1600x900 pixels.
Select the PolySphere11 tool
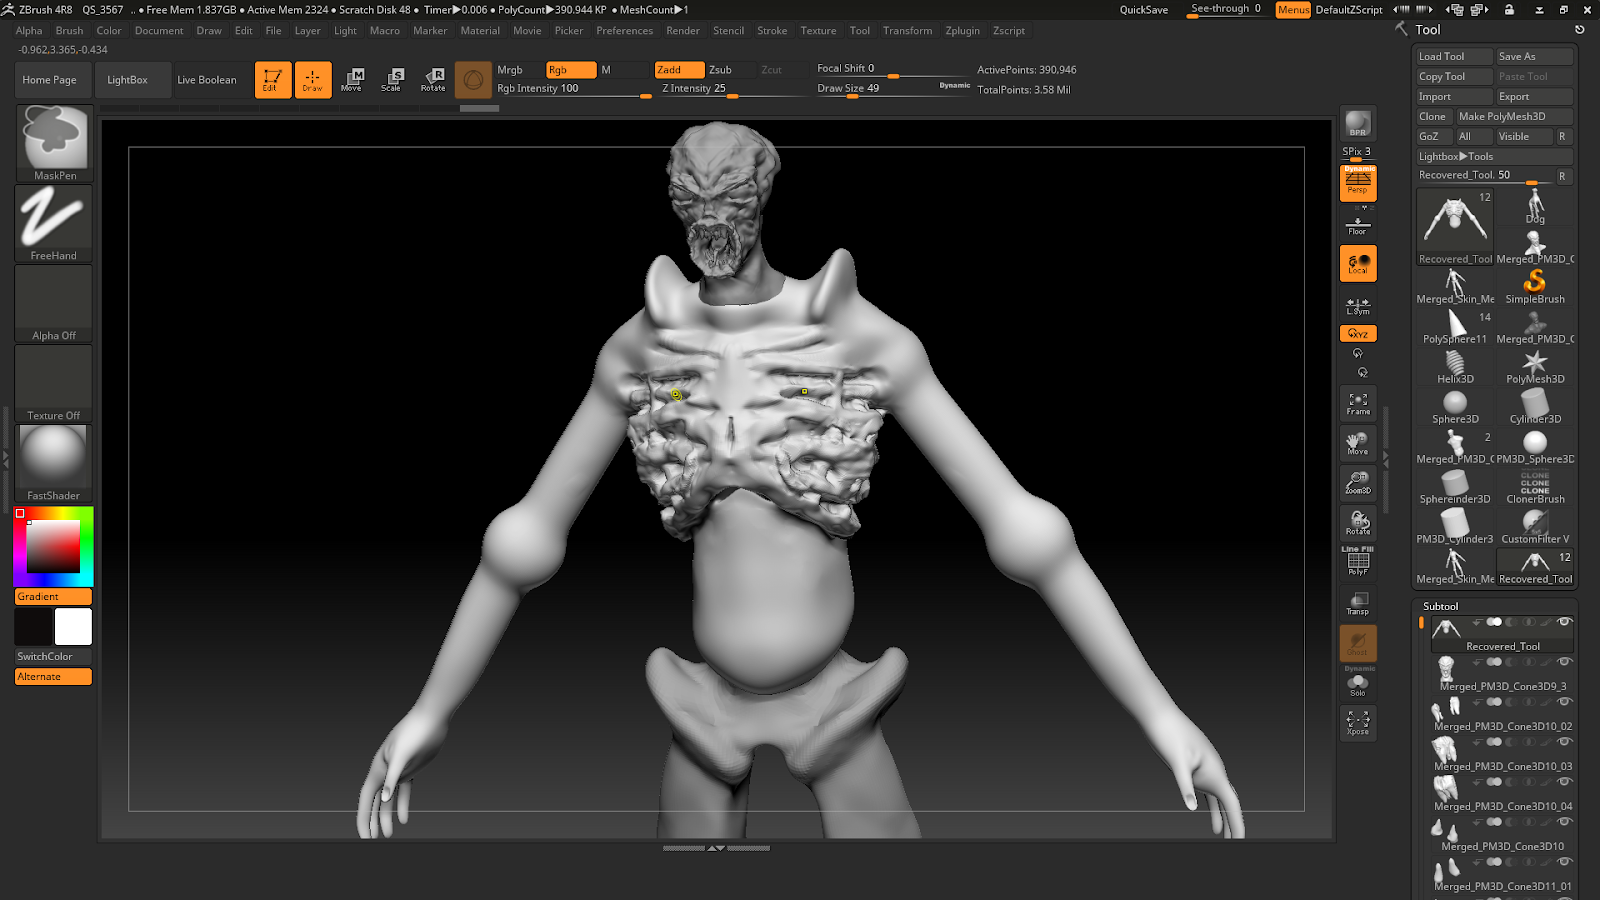tap(1455, 326)
